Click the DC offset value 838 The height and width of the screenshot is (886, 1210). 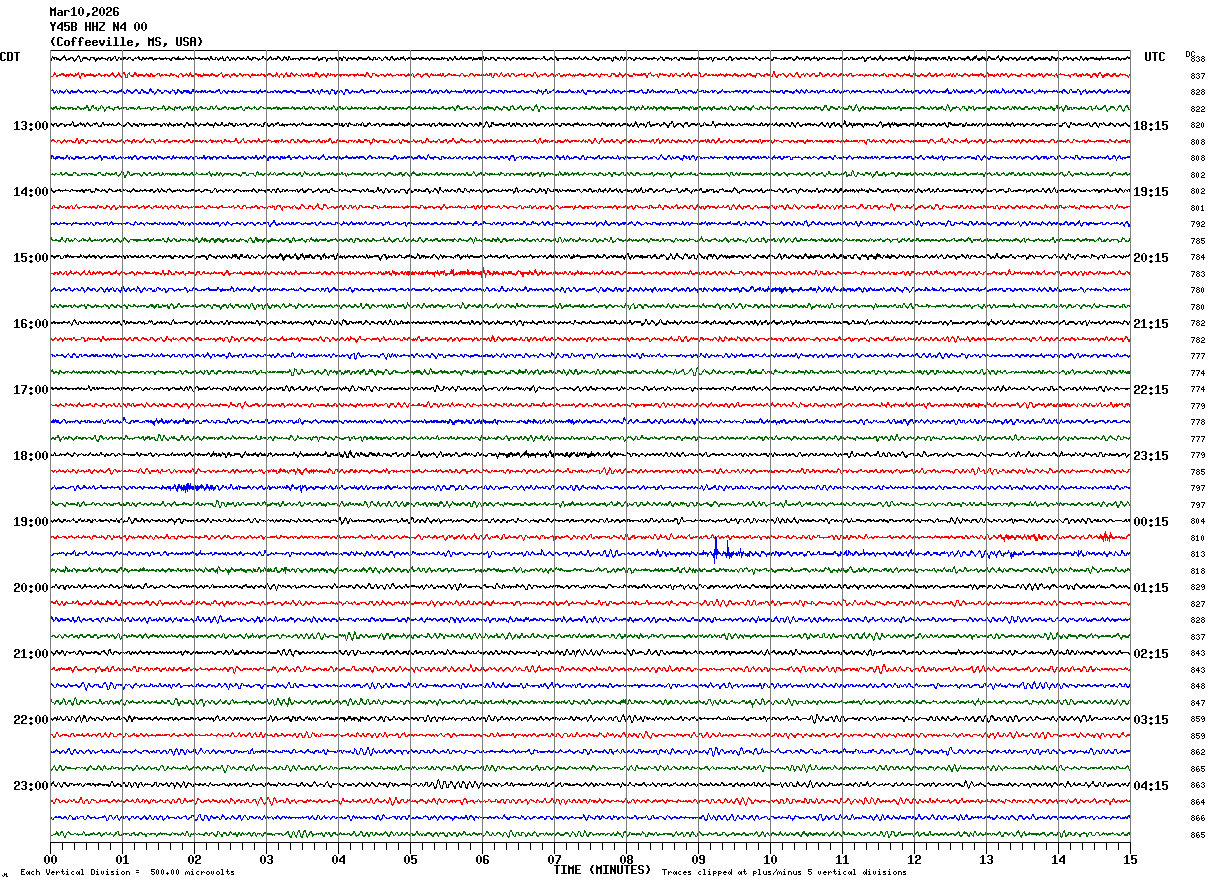(x=1197, y=60)
